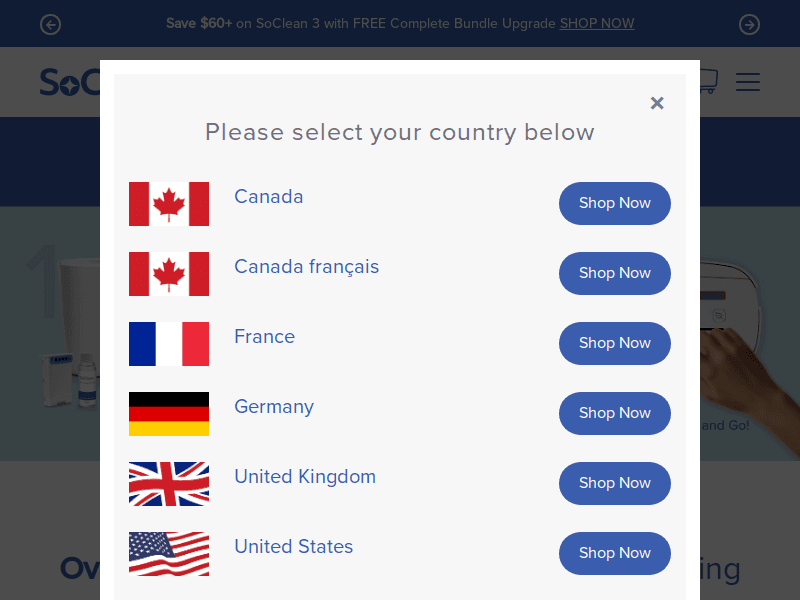The width and height of the screenshot is (800, 600).
Task: Click the SoClean logo in header
Action: click(x=70, y=82)
